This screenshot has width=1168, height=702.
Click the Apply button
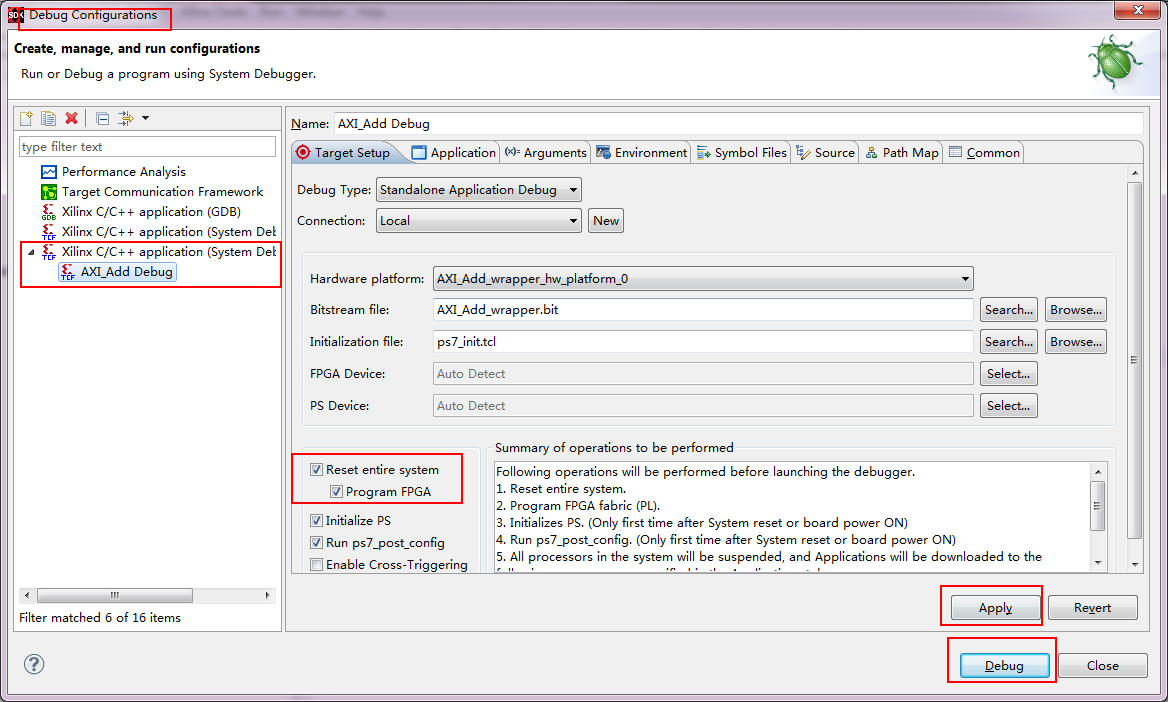[x=995, y=608]
